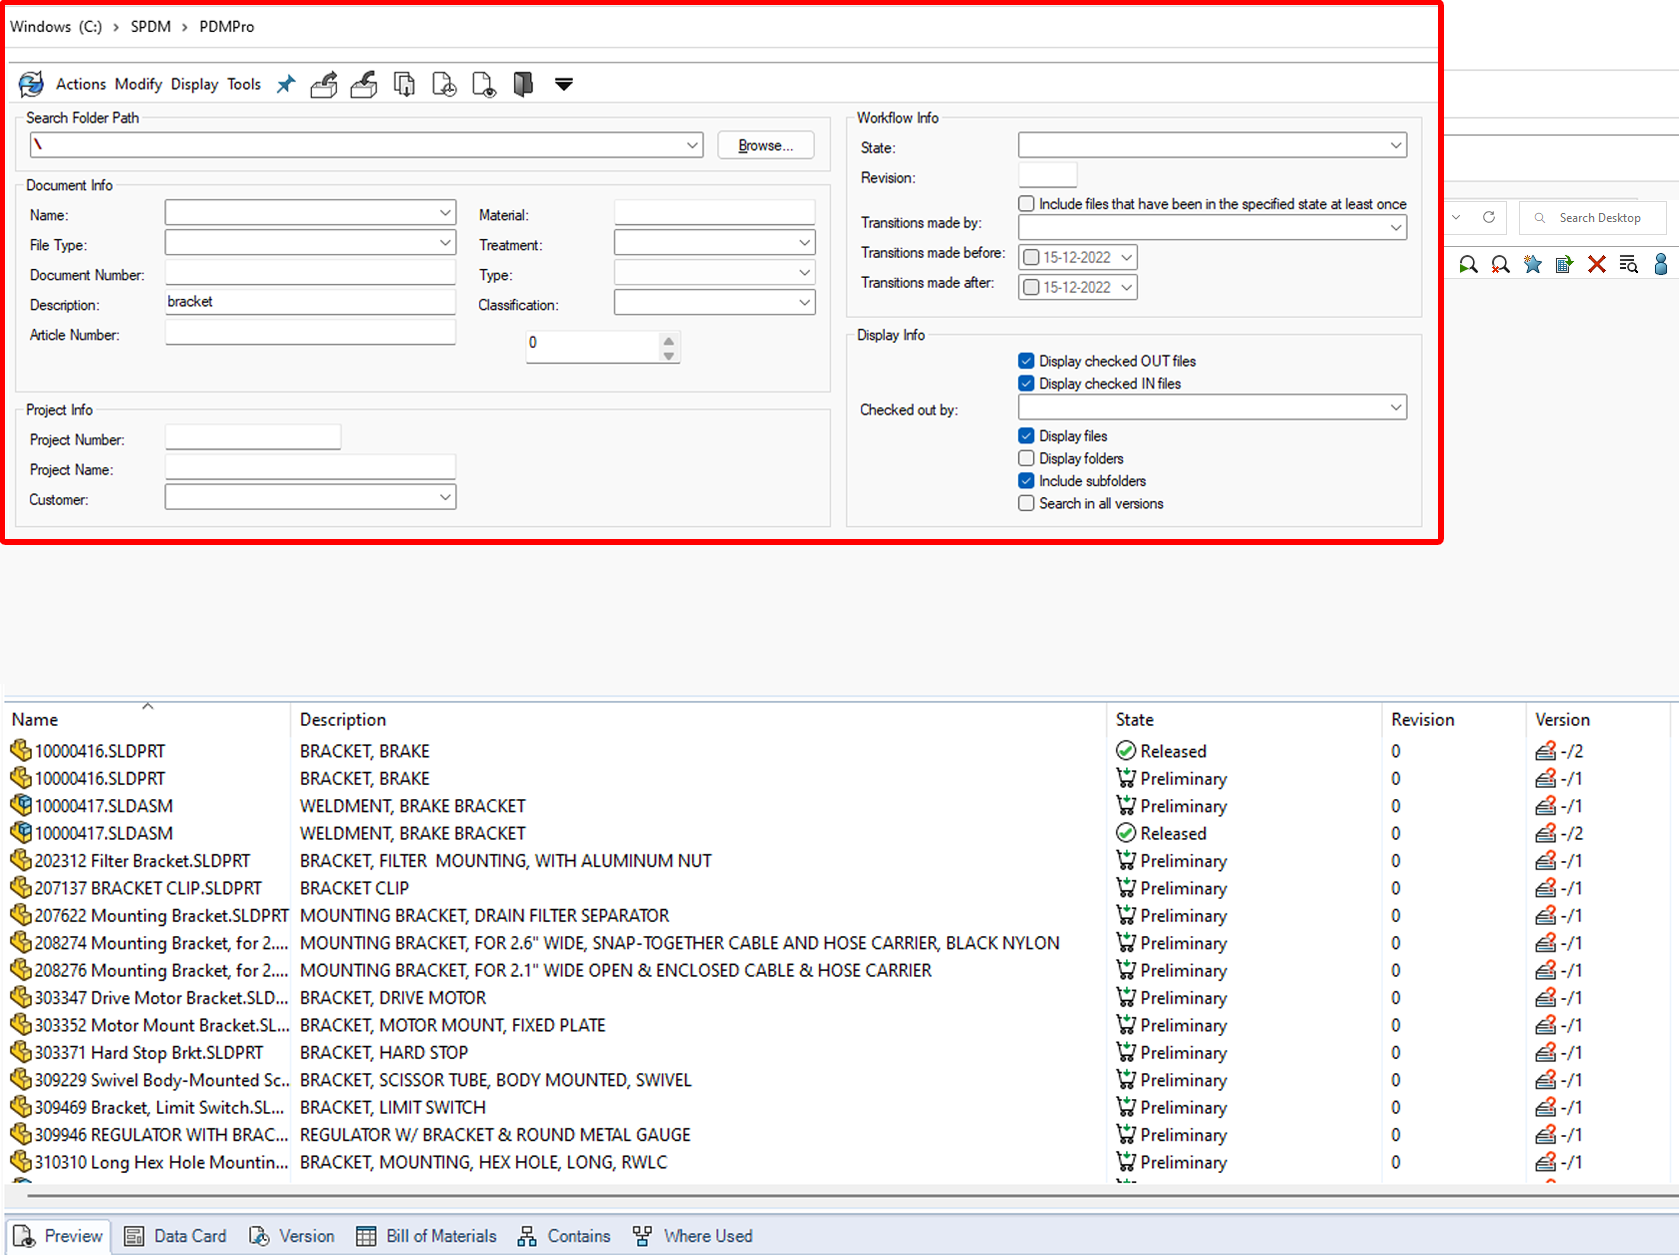Click the Browse... button
The image size is (1679, 1255).
pyautogui.click(x=766, y=145)
